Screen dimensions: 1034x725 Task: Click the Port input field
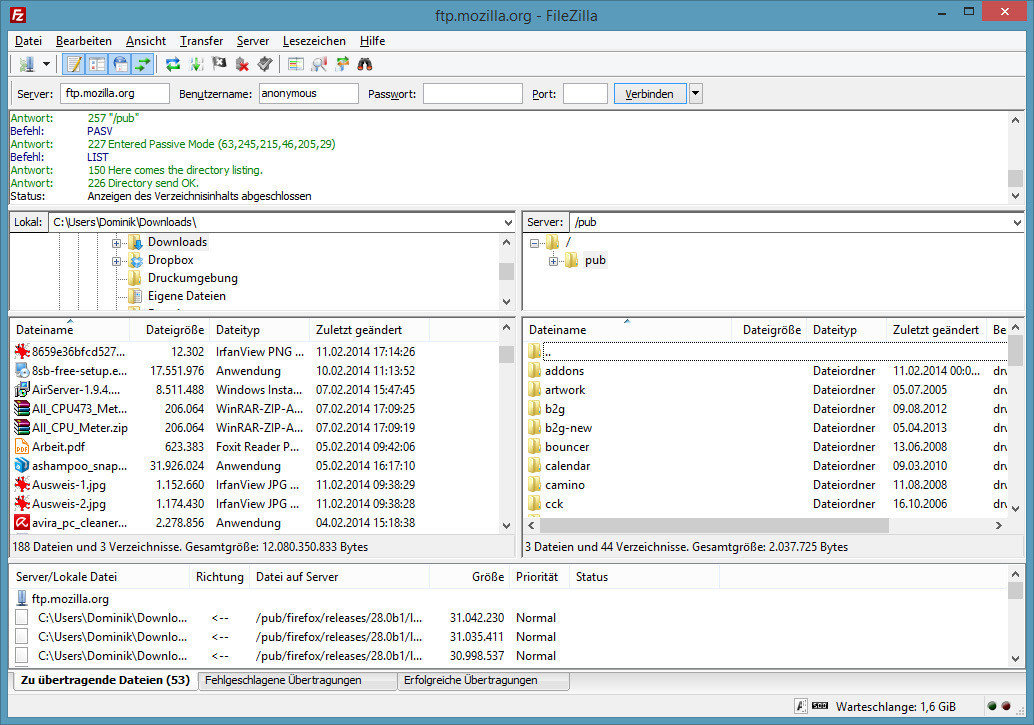tap(585, 94)
